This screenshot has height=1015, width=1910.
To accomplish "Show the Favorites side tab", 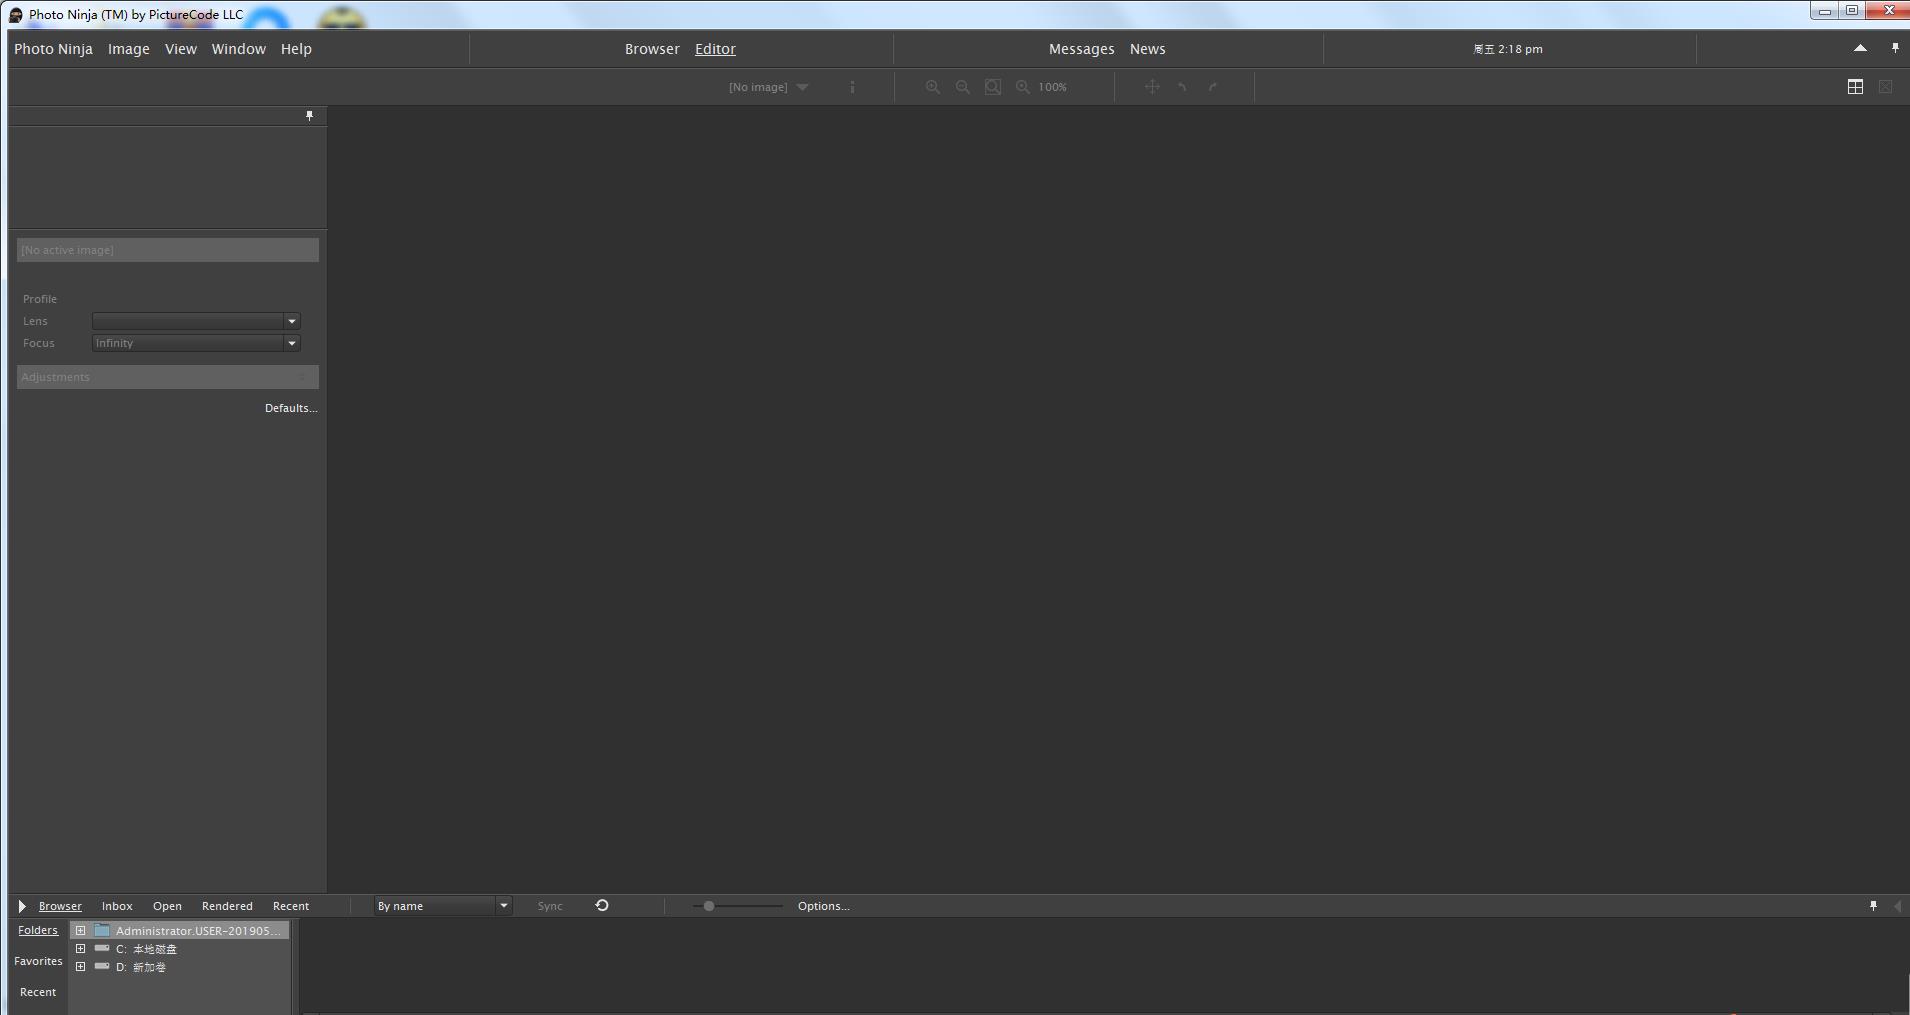I will pyautogui.click(x=38, y=961).
